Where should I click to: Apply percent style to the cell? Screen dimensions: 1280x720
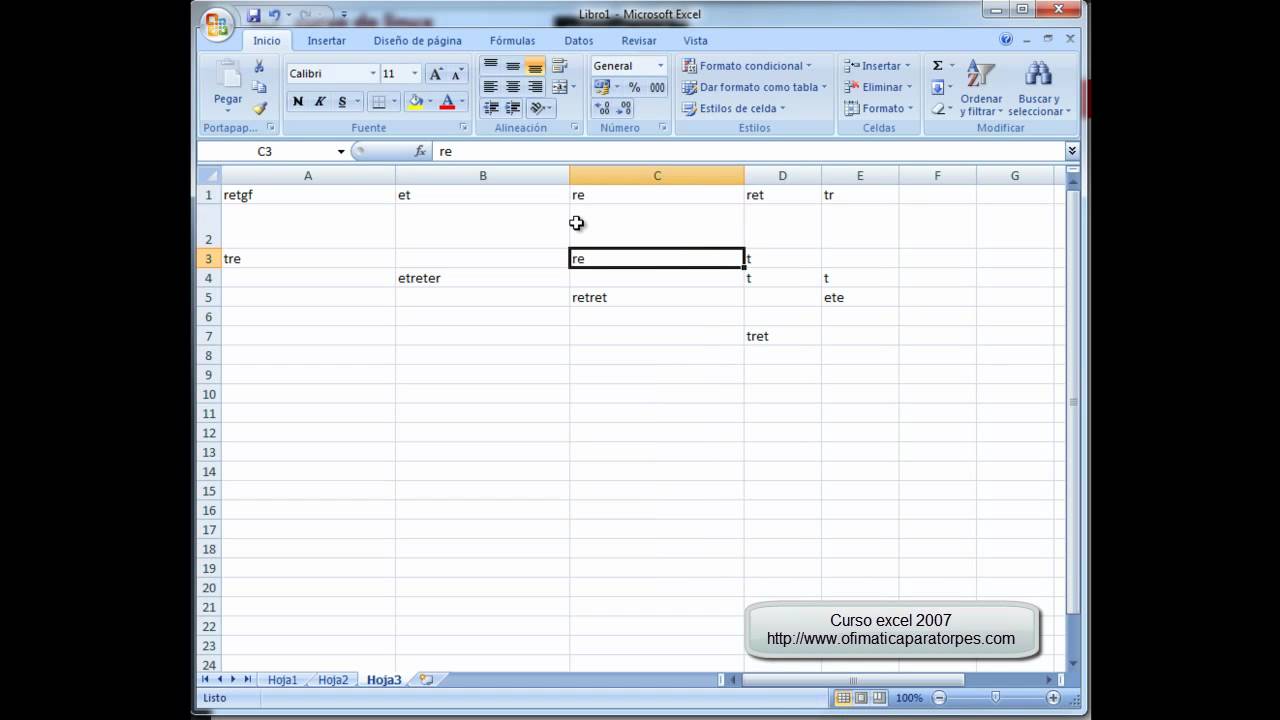[634, 87]
